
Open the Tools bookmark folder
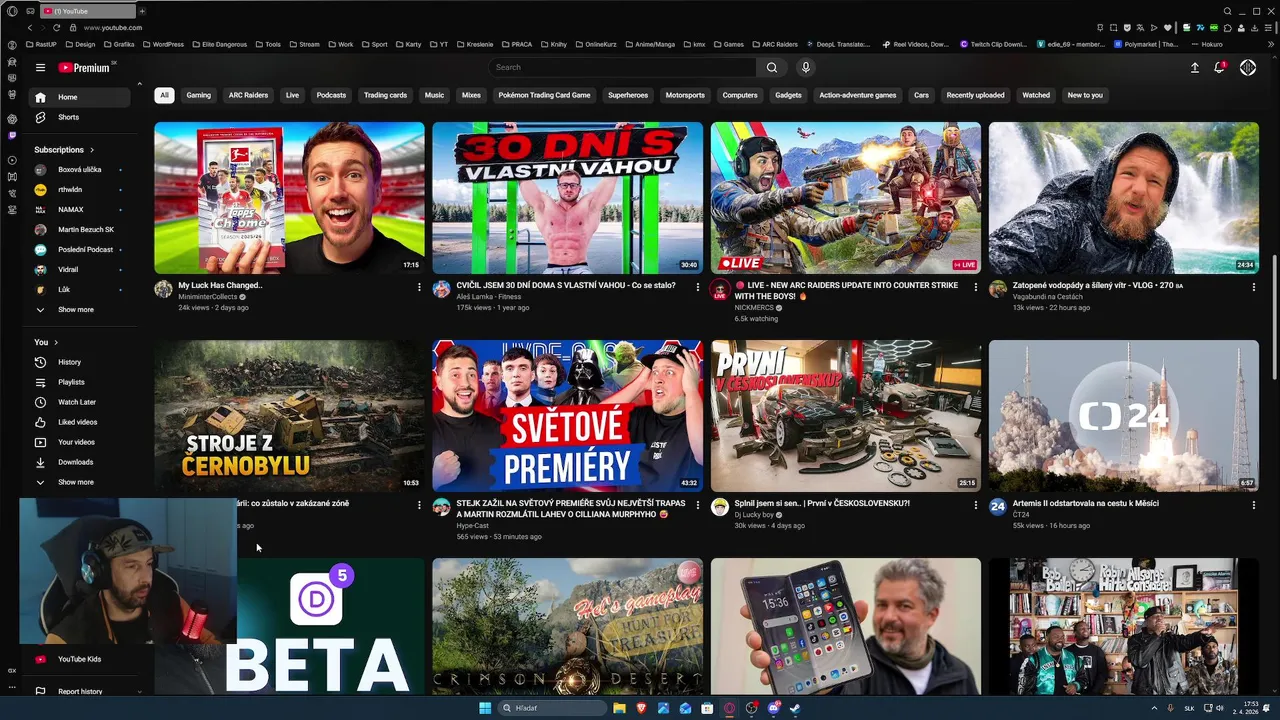pos(267,44)
